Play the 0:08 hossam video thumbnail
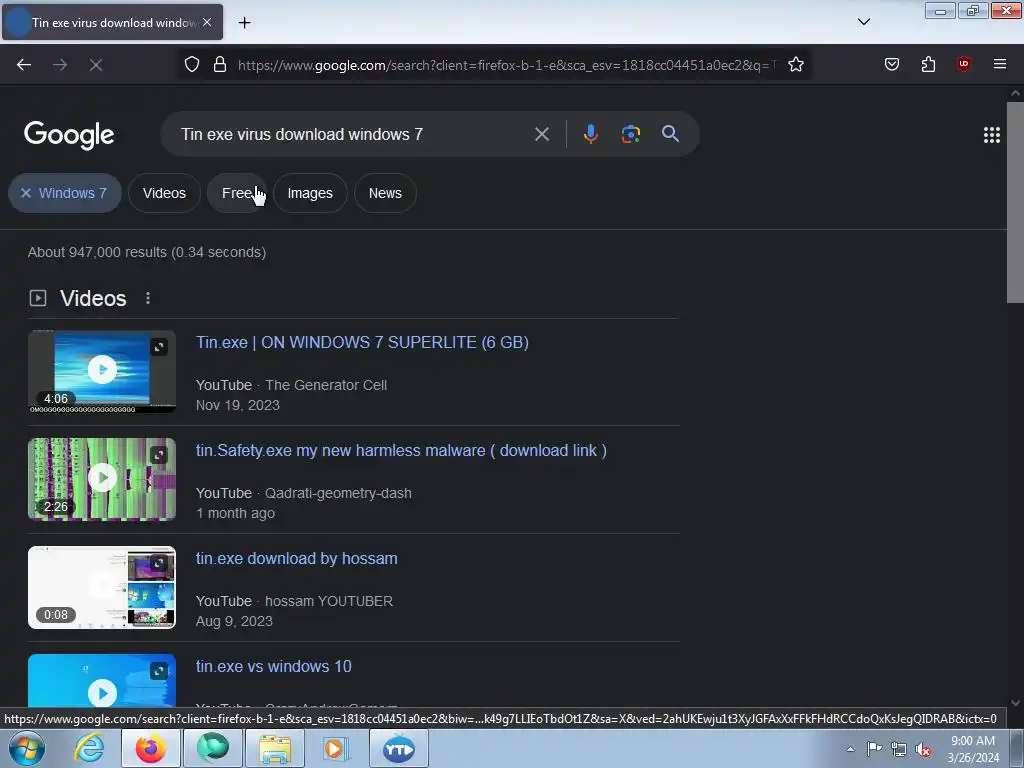The width and height of the screenshot is (1024, 768). pyautogui.click(x=102, y=587)
